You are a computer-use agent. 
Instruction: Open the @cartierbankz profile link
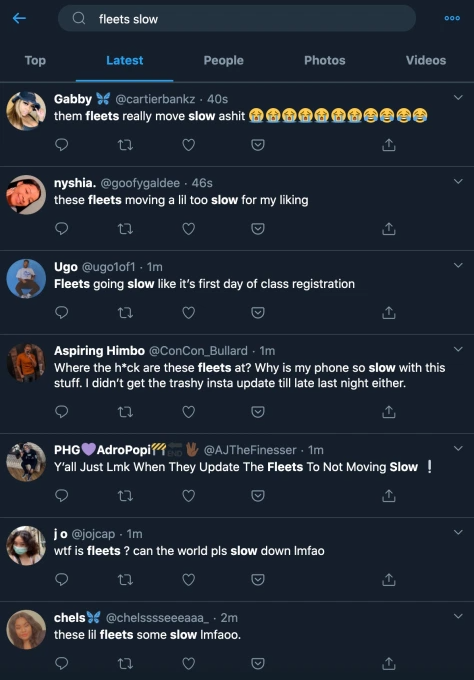155,99
